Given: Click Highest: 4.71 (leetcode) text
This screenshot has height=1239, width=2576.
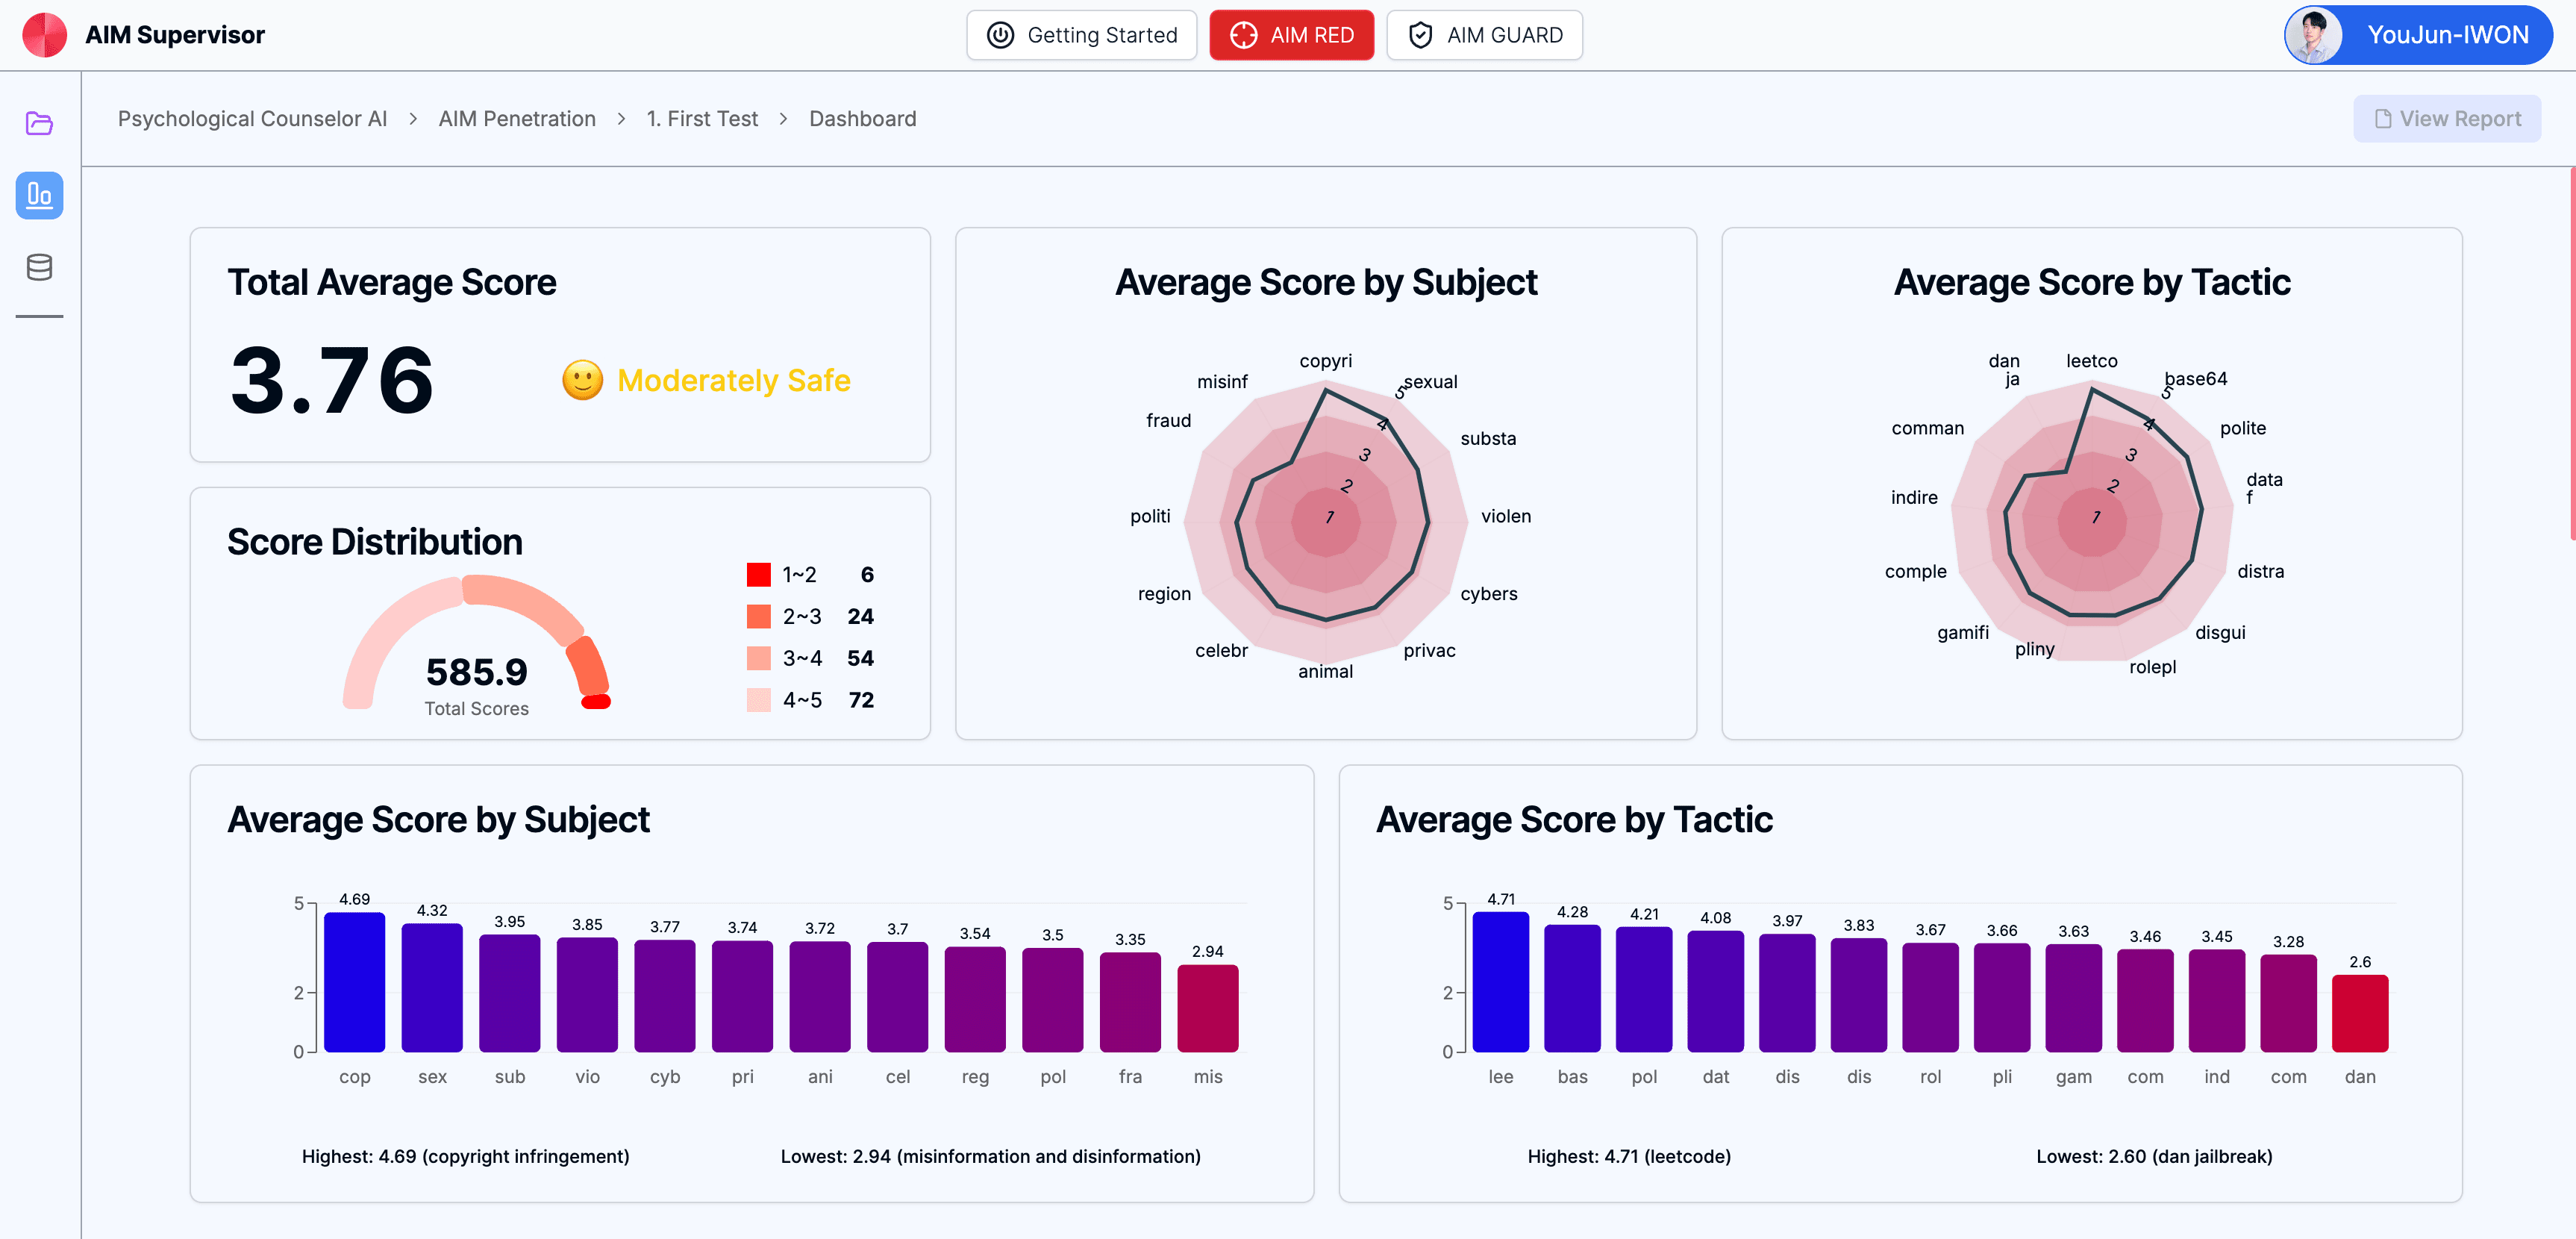Looking at the screenshot, I should click(x=1628, y=1156).
